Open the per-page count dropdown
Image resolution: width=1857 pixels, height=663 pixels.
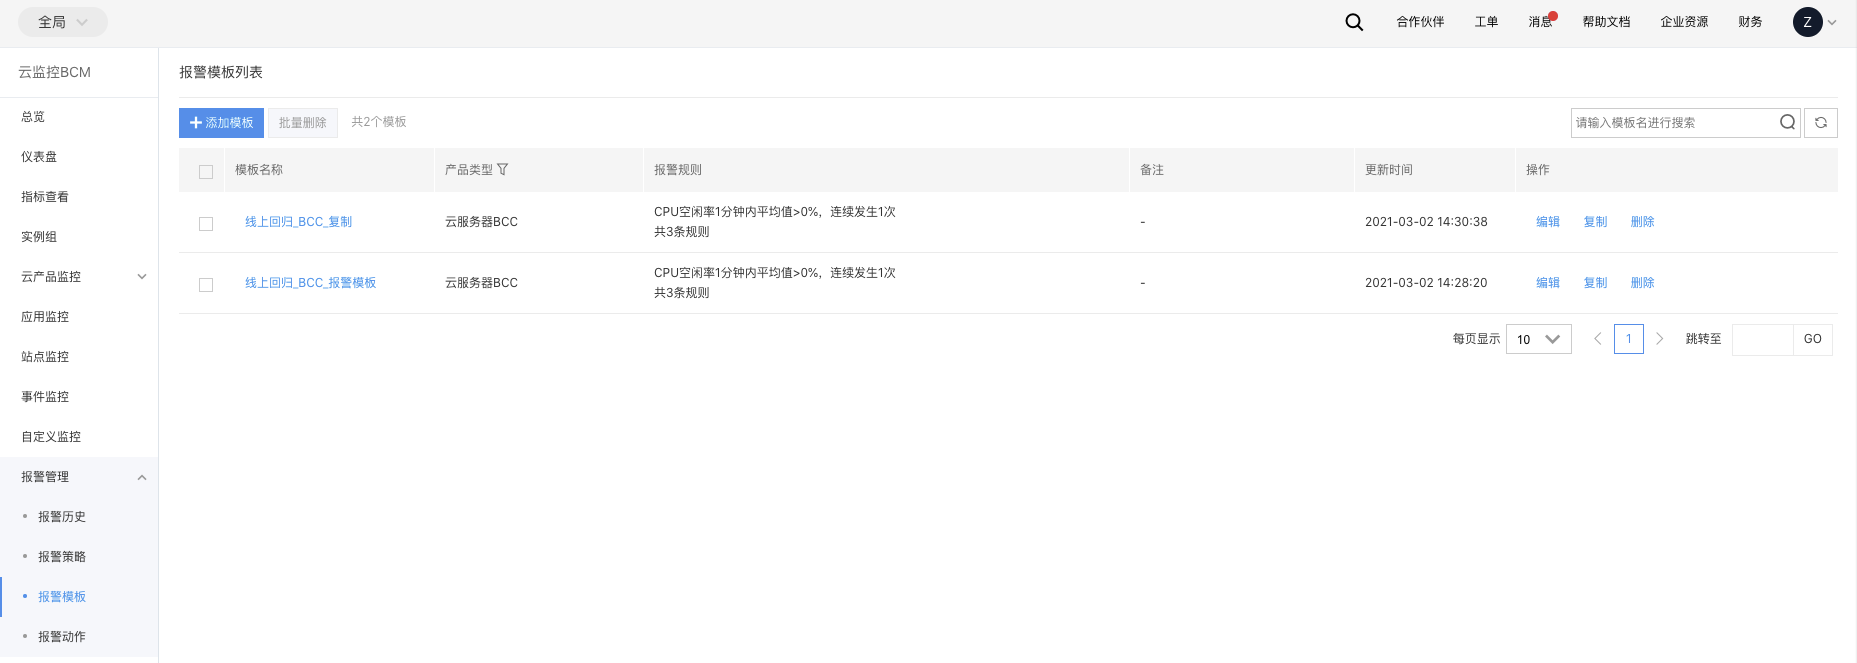1538,339
